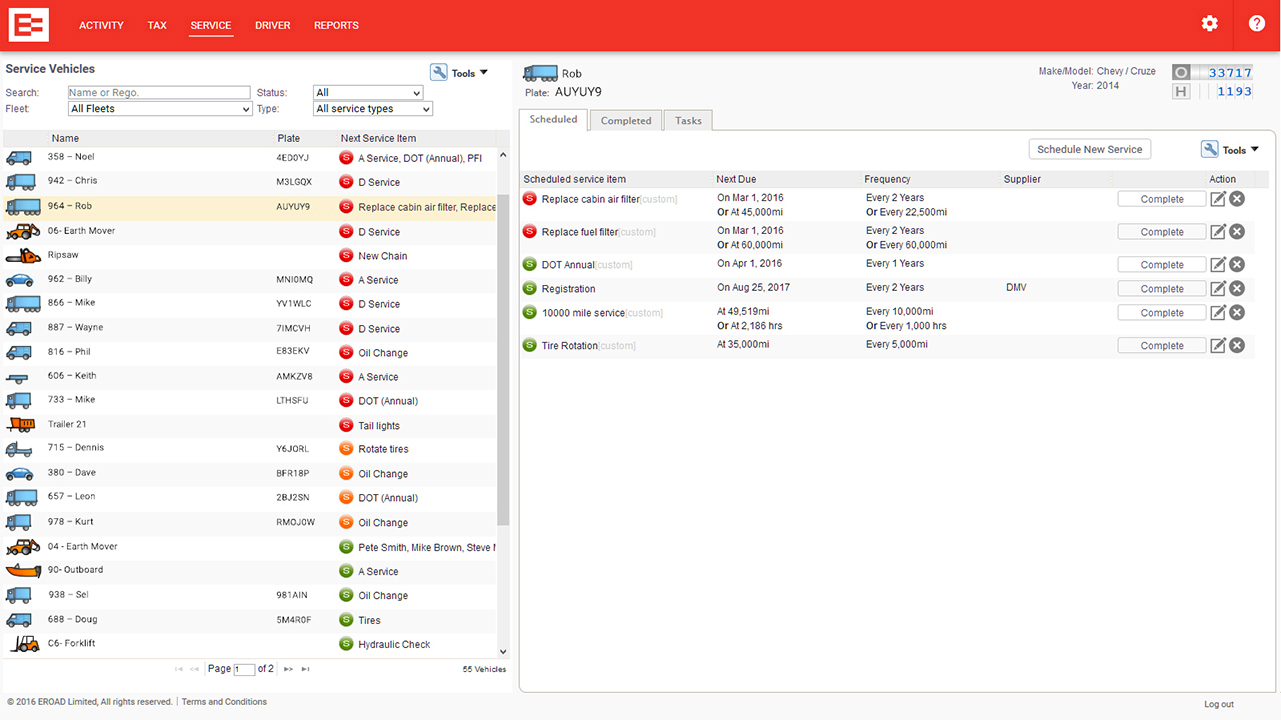The height and width of the screenshot is (720, 1281).
Task: Click the help question mark icon
Action: click(1257, 24)
